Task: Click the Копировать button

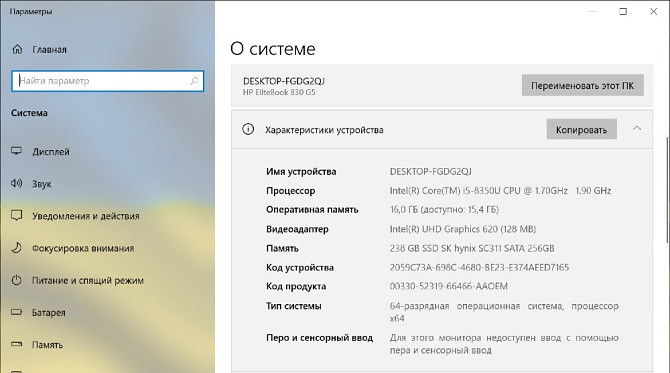Action: pos(582,129)
